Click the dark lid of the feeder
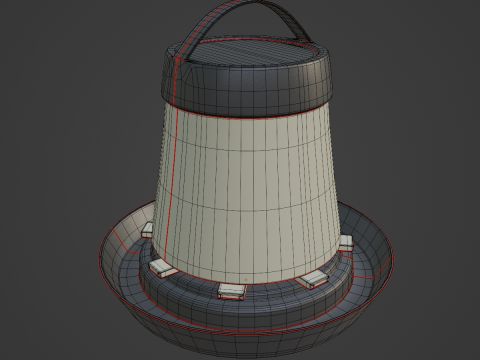 click(247, 78)
